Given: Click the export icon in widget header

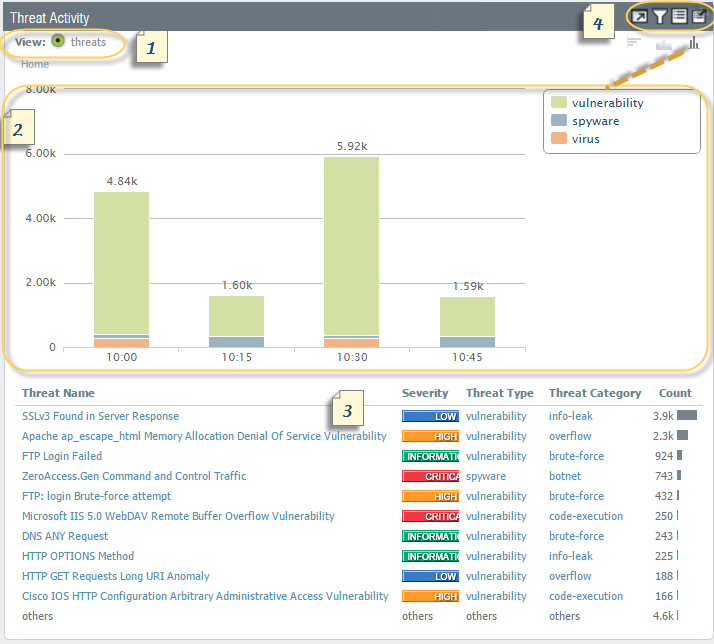Looking at the screenshot, I should point(698,16).
